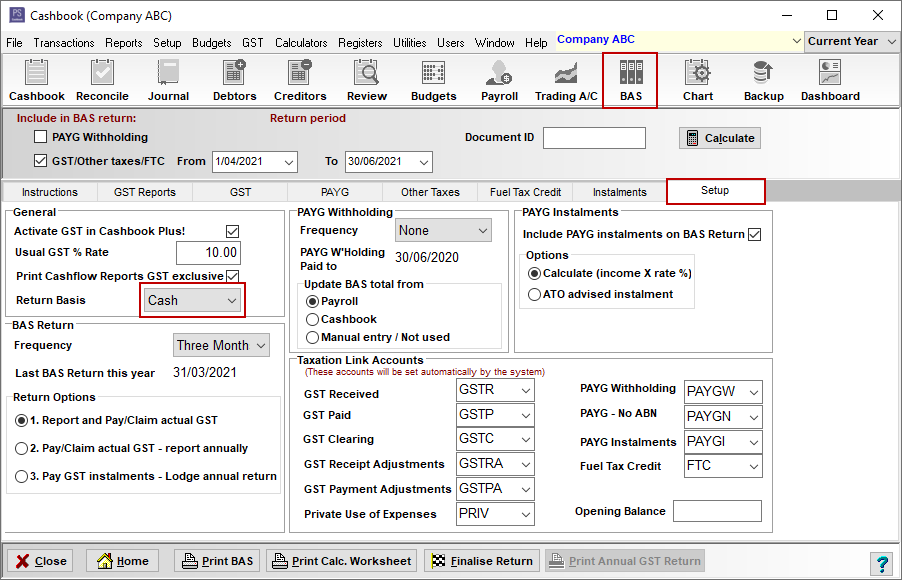The width and height of the screenshot is (902, 580).
Task: Click the Opening Balance field
Action: point(717,511)
